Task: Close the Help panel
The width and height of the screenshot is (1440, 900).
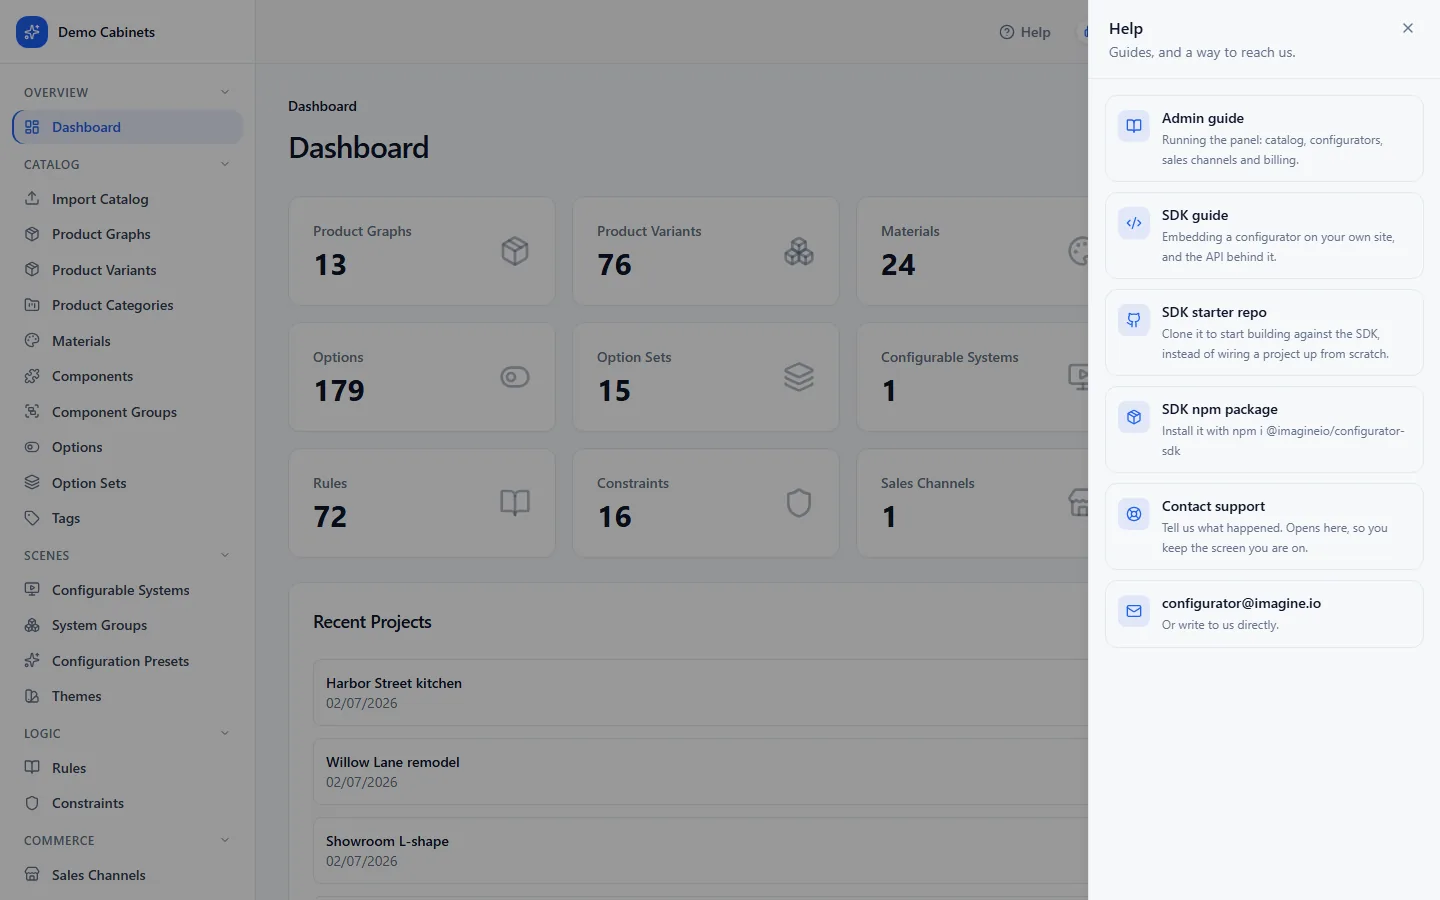Action: (1408, 28)
